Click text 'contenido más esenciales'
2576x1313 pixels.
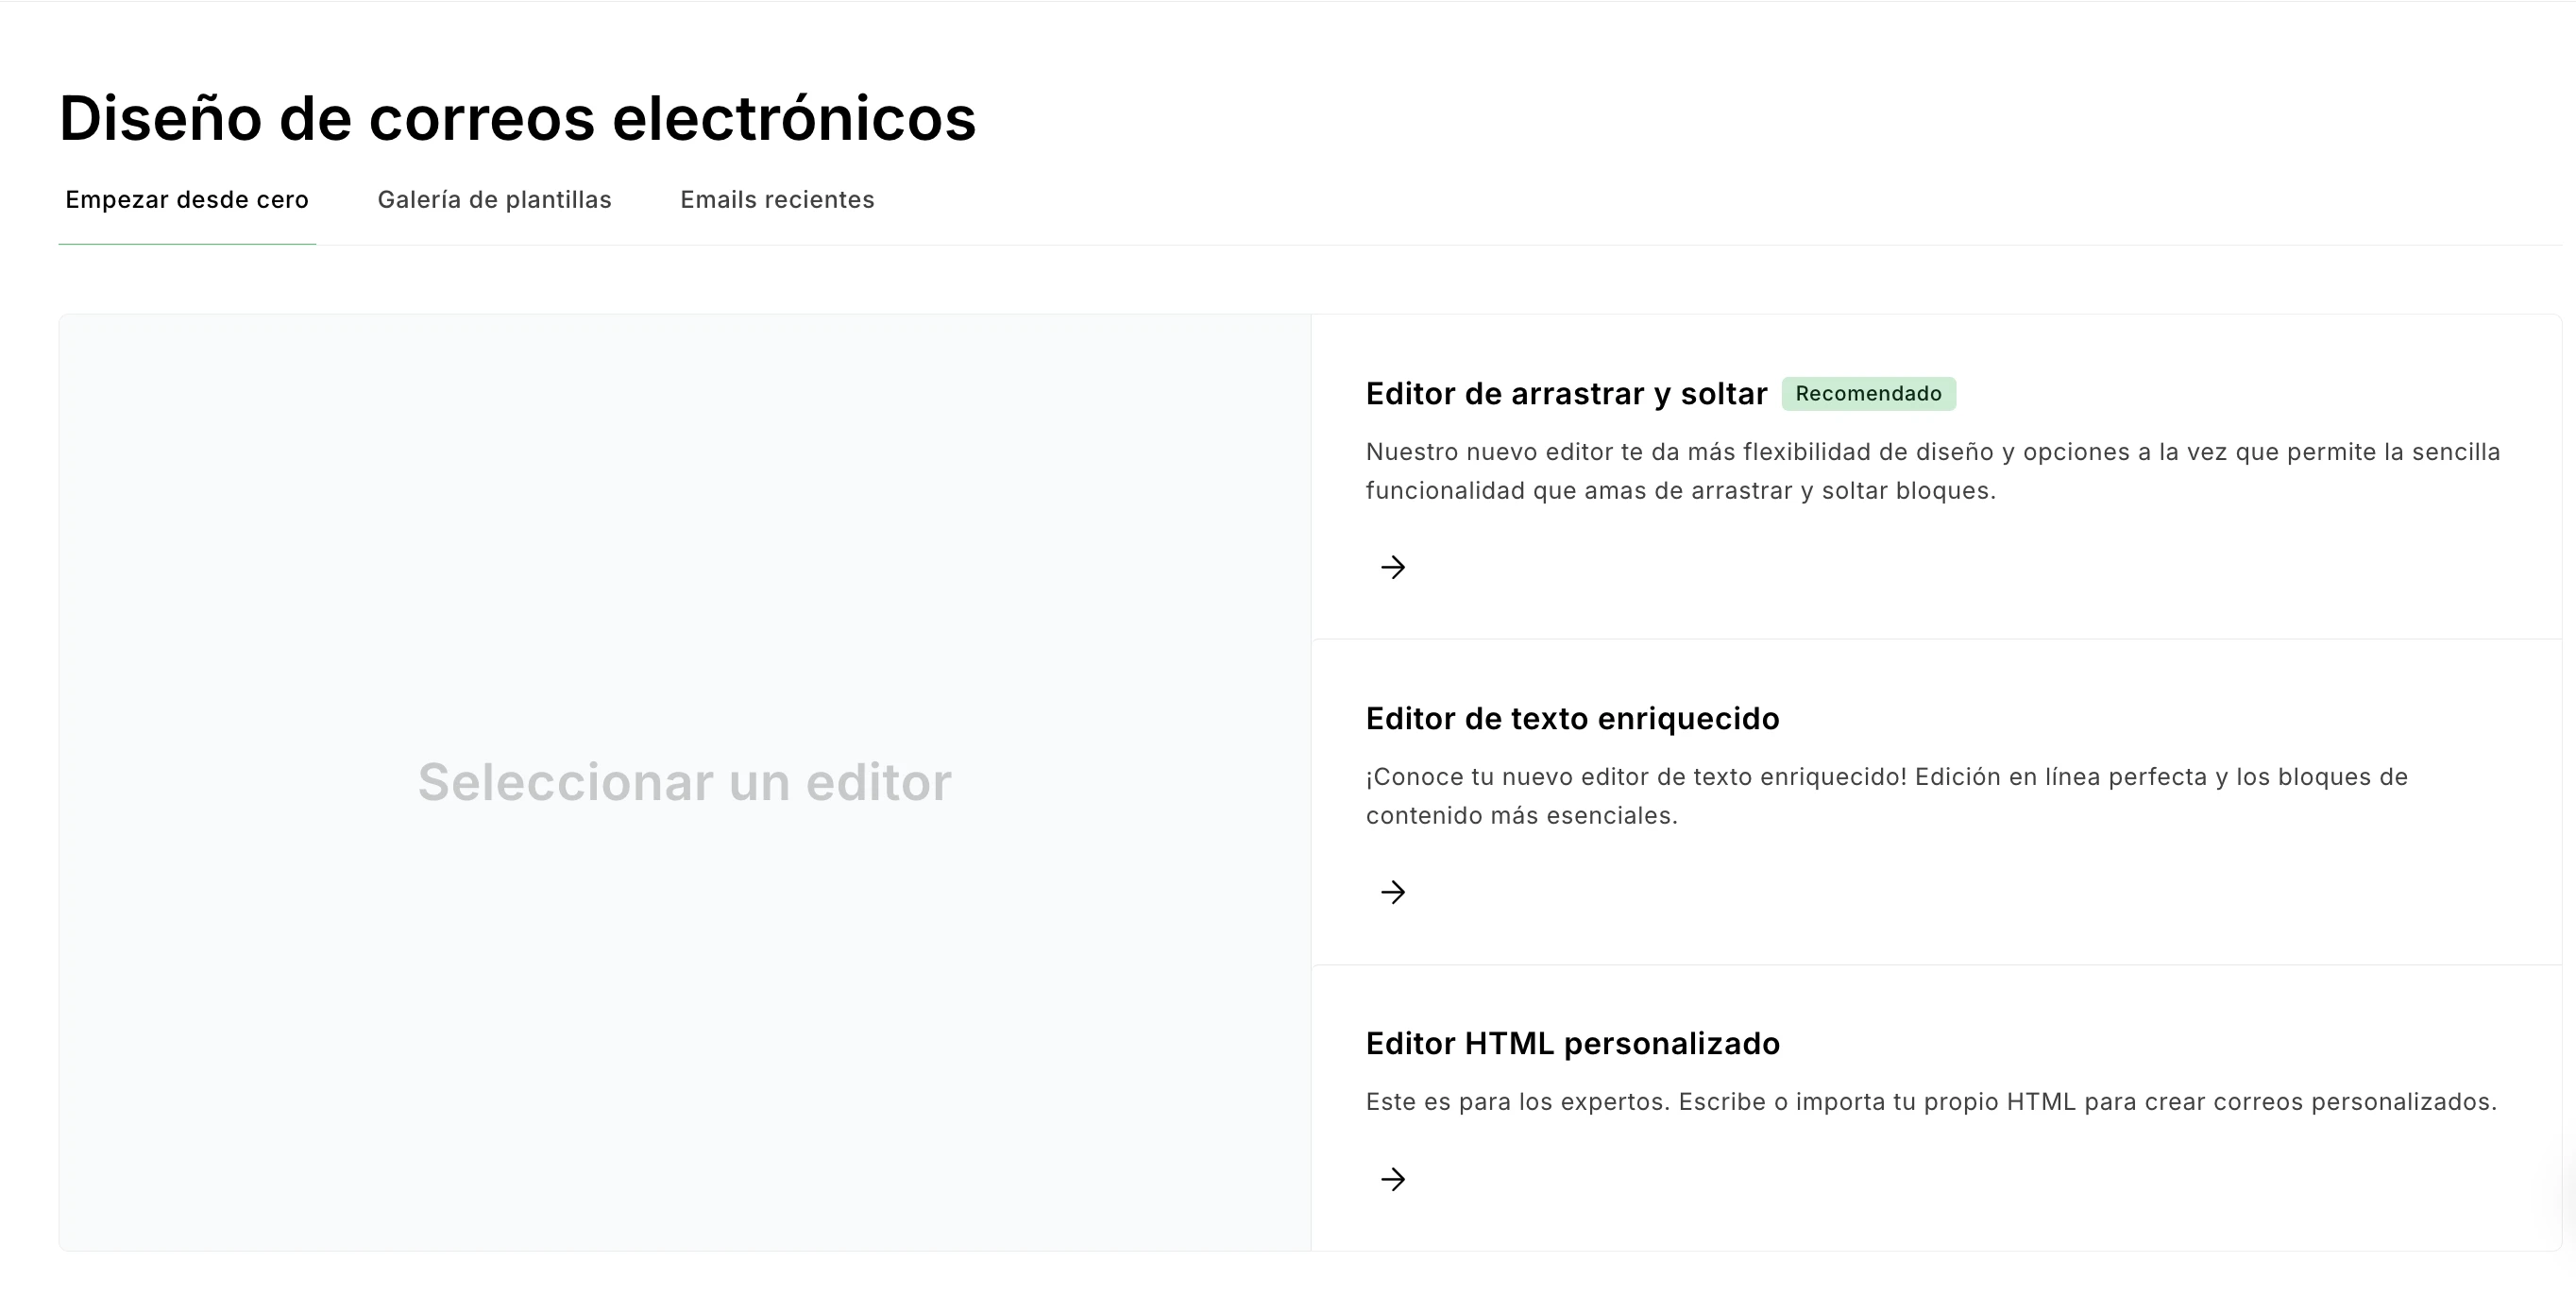click(1520, 816)
